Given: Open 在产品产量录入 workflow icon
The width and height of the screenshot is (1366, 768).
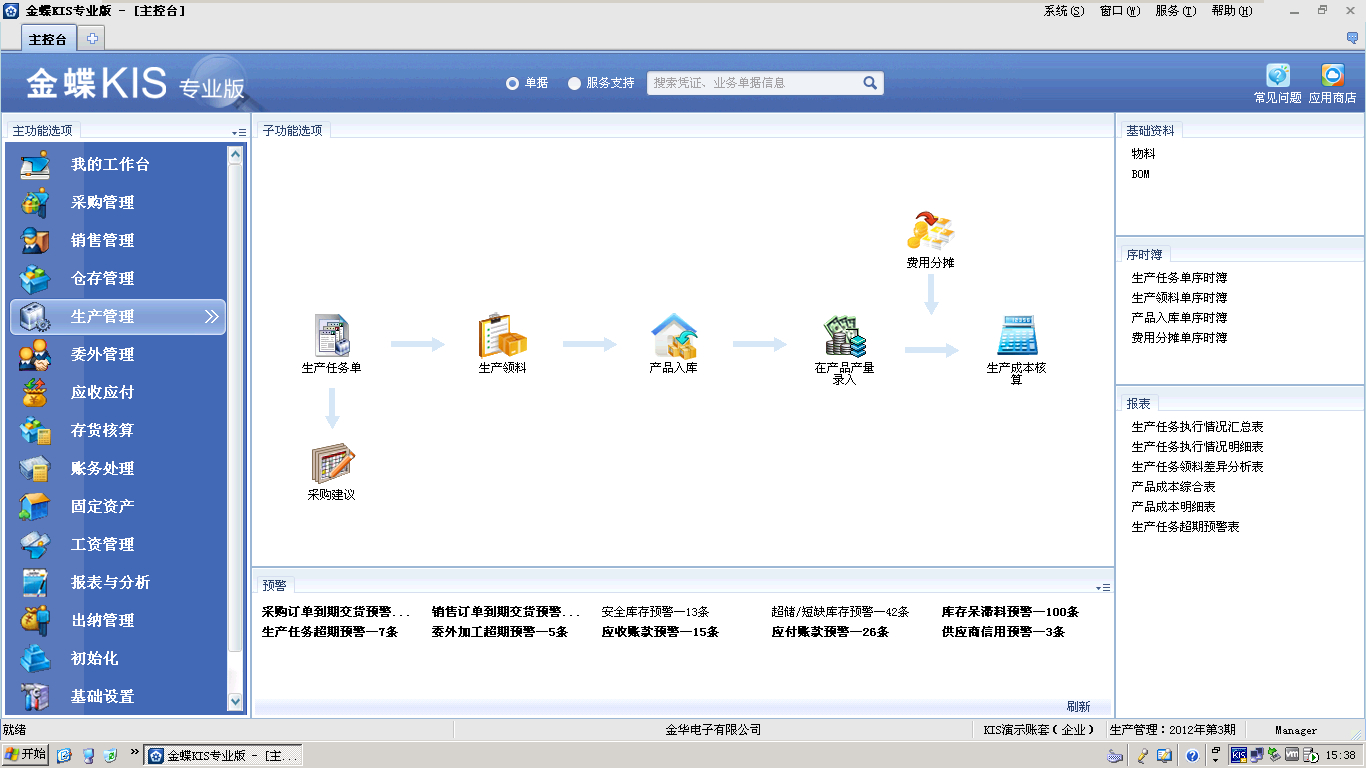Looking at the screenshot, I should pyautogui.click(x=845, y=336).
